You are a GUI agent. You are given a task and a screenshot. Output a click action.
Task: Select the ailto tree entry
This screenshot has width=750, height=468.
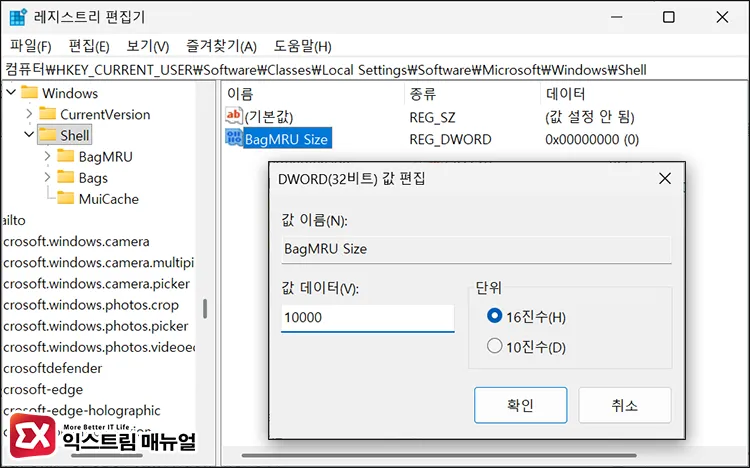coord(14,220)
